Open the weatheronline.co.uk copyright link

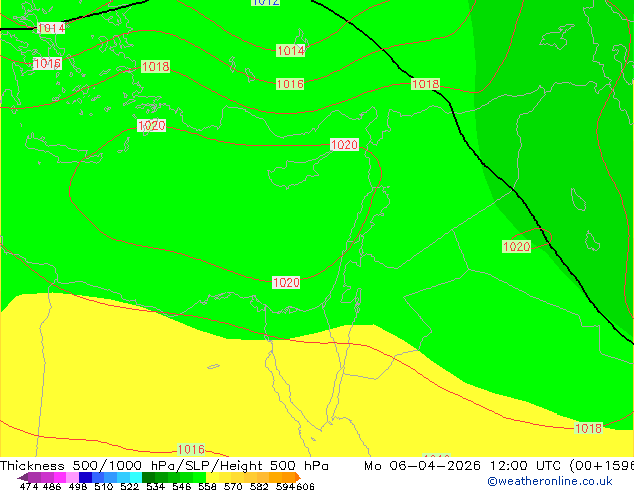(x=549, y=481)
